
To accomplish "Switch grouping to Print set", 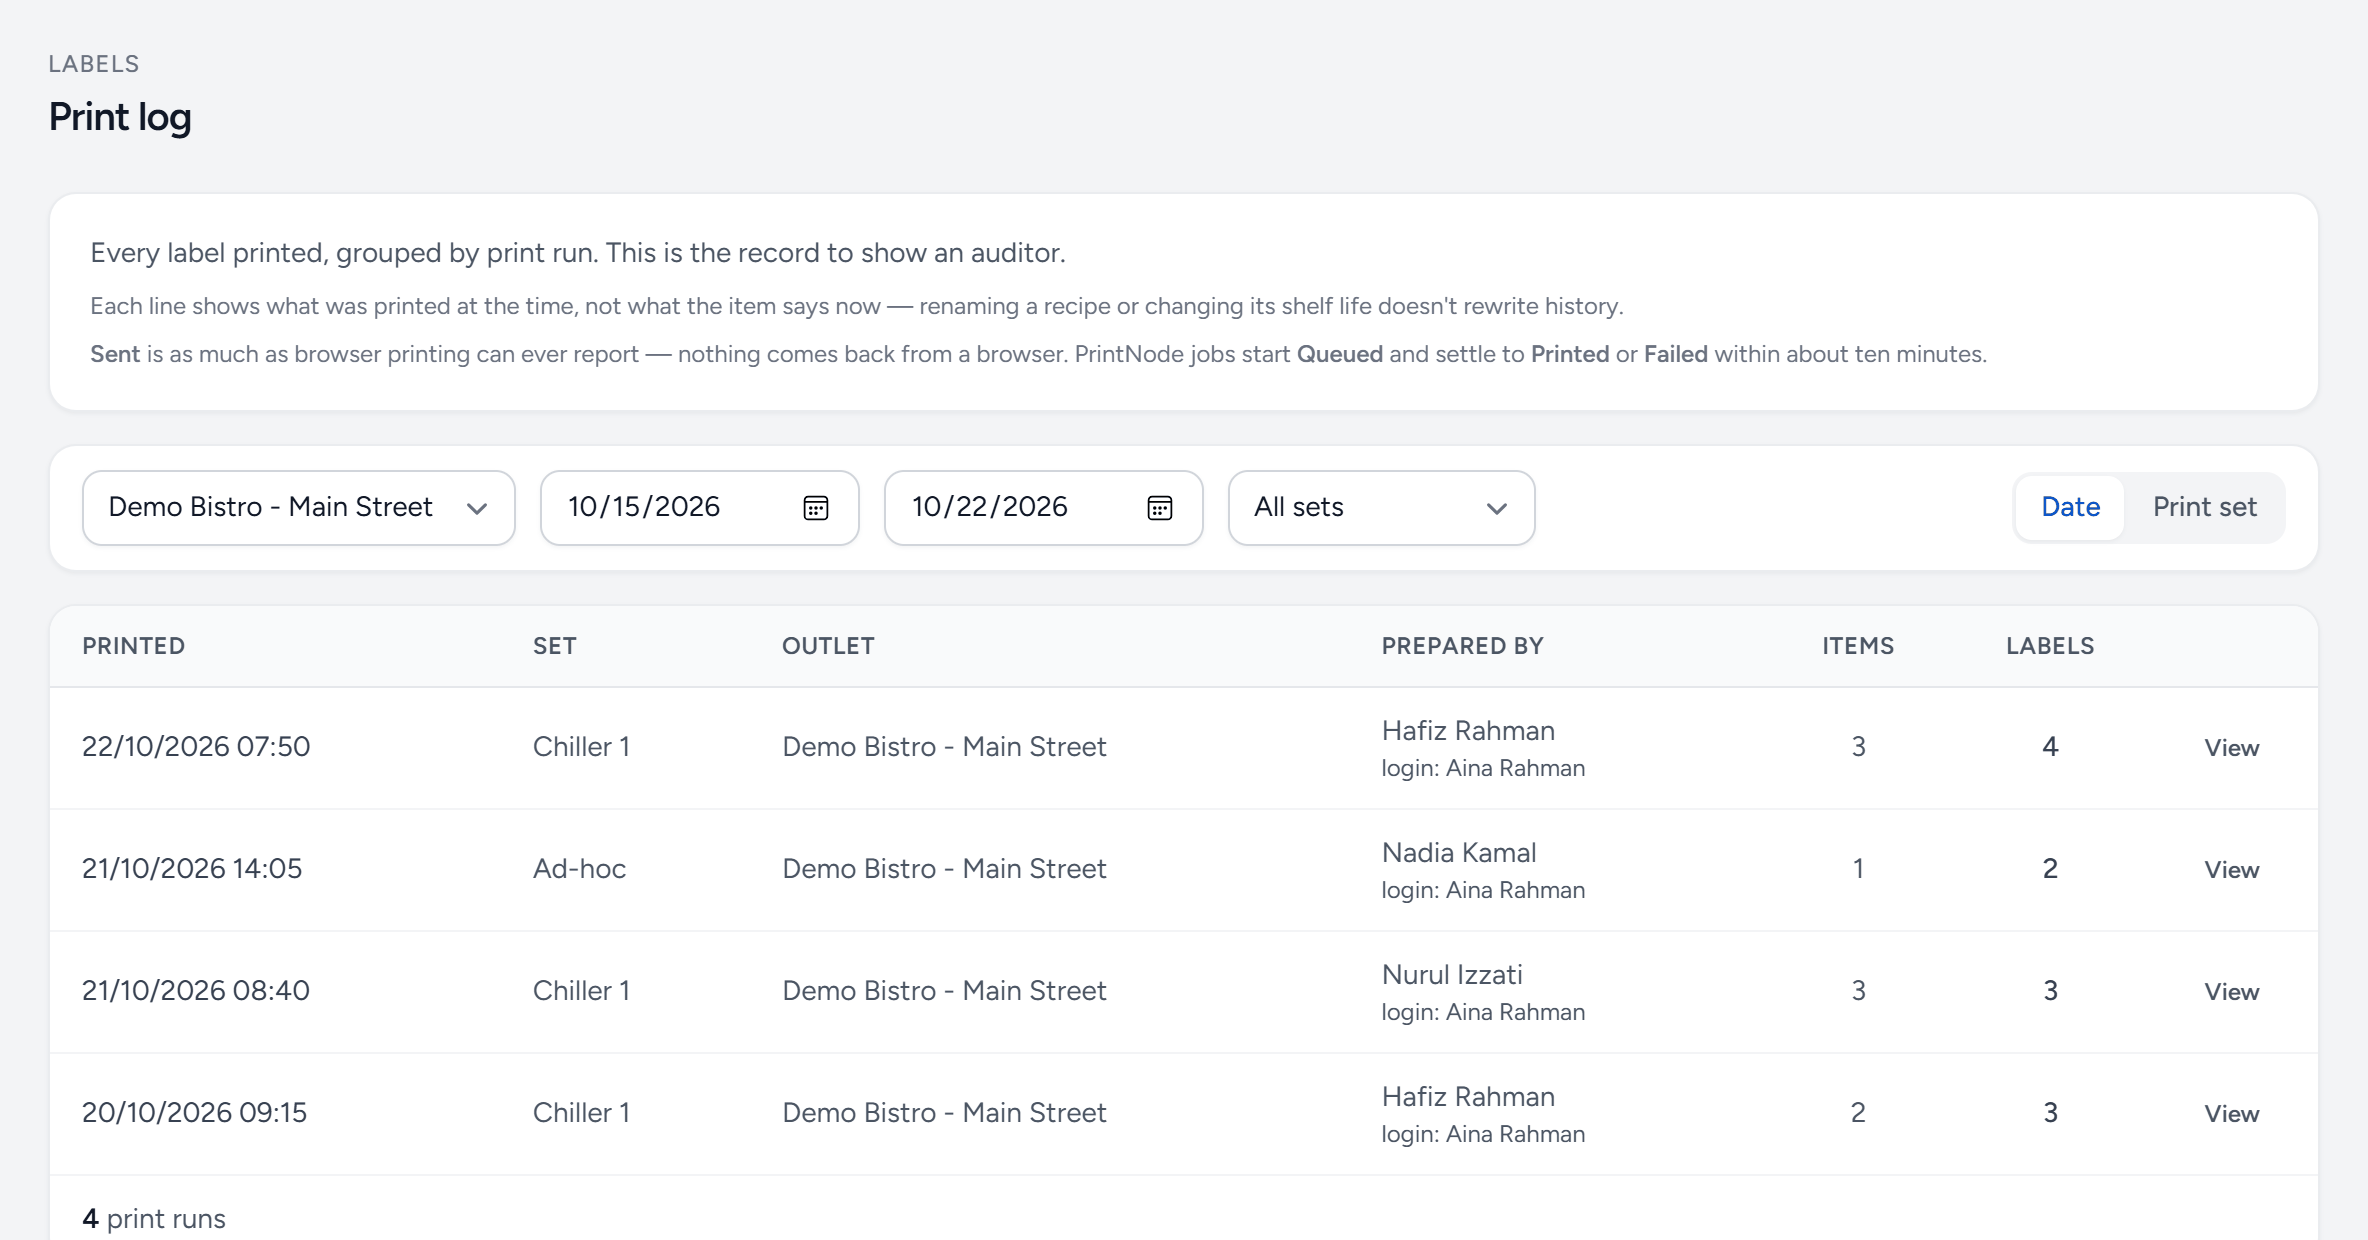I will coord(2204,507).
